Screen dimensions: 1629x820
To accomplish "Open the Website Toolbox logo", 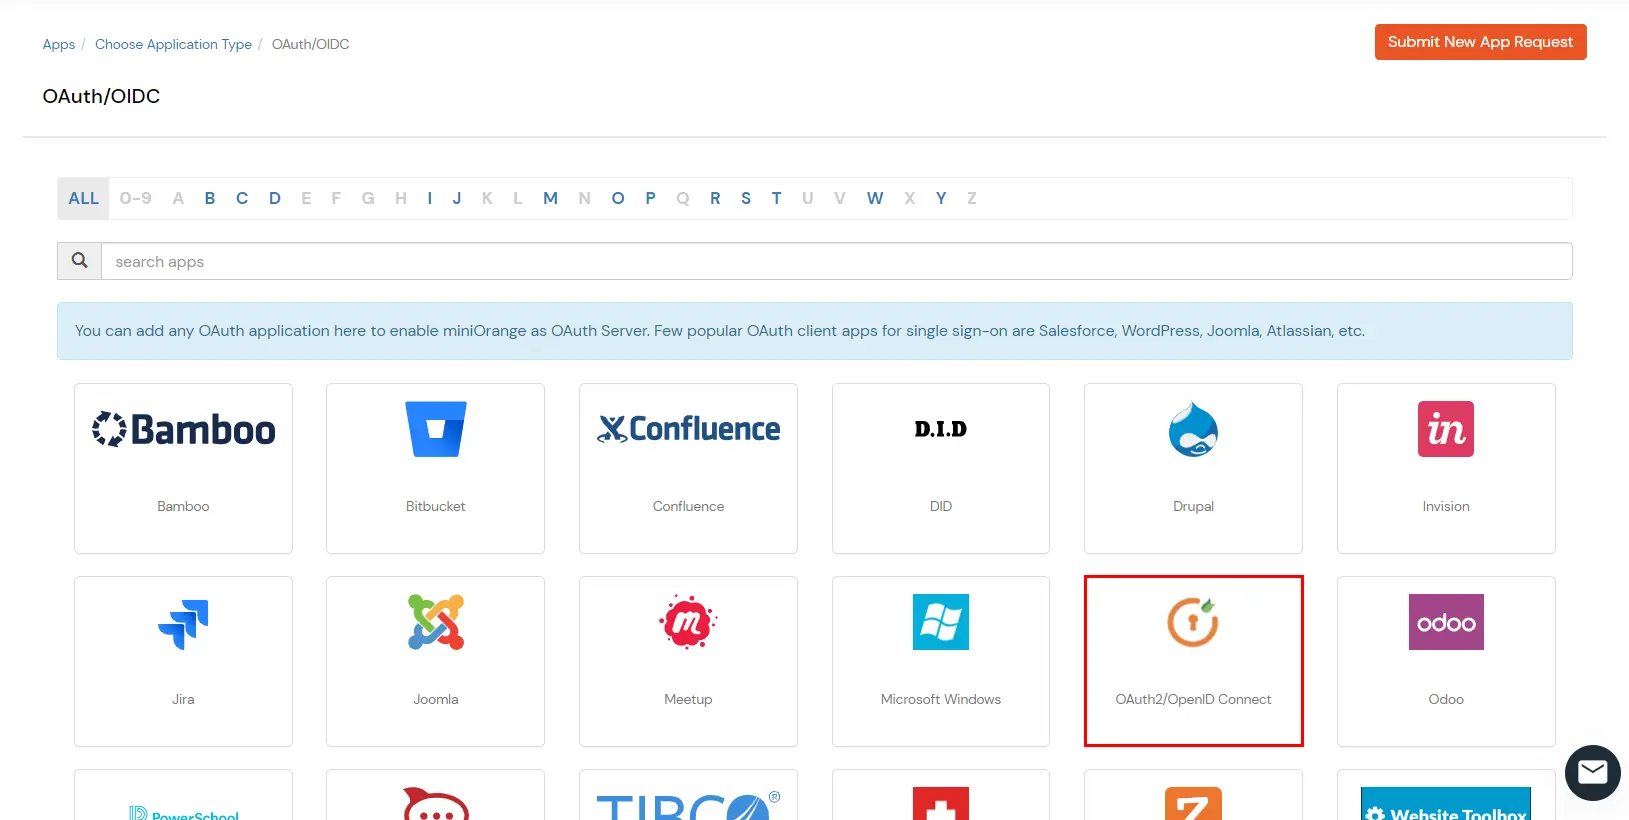I will pos(1446,804).
